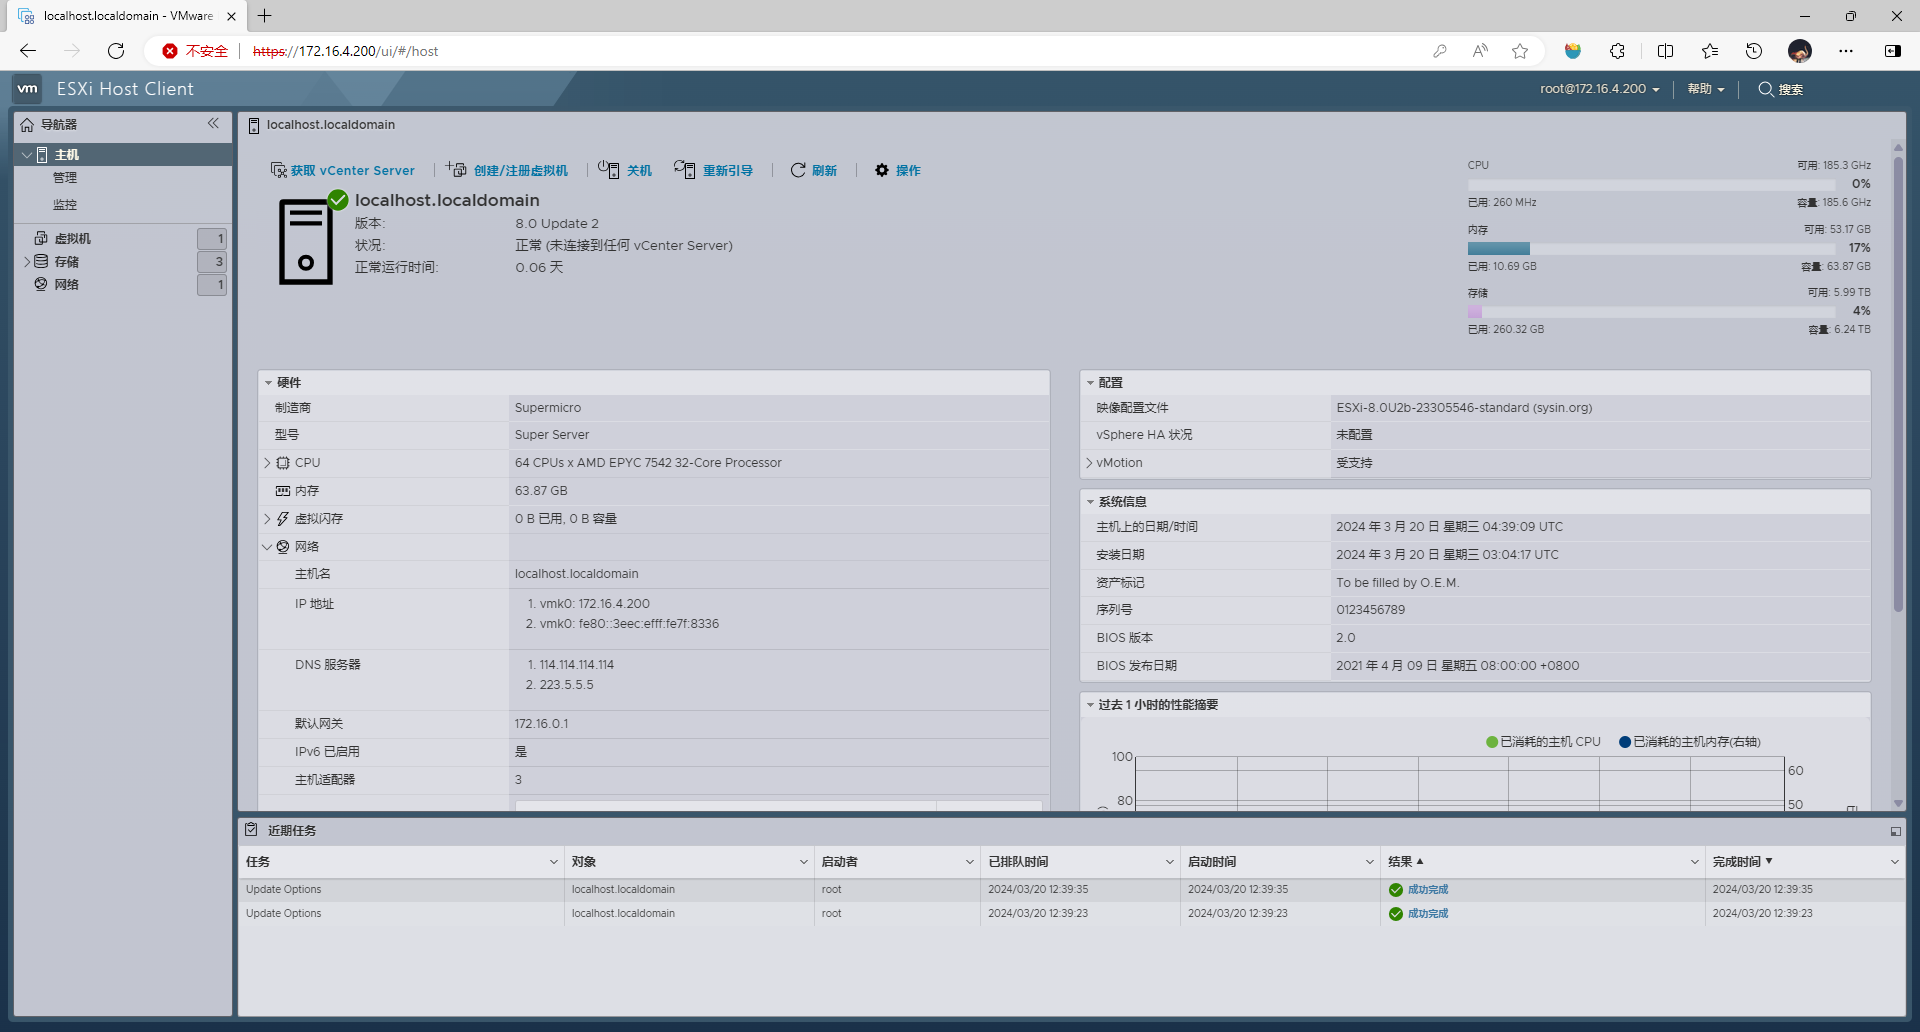Image resolution: width=1920 pixels, height=1032 pixels.
Task: Click the password key icon in address bar
Action: pyautogui.click(x=1440, y=51)
